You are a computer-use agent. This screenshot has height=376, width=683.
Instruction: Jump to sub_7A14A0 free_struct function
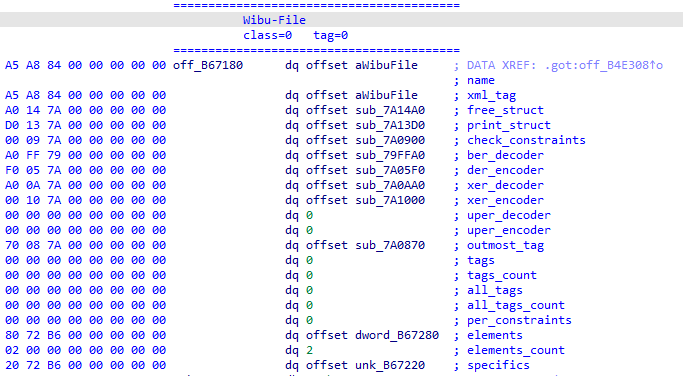[x=390, y=110]
